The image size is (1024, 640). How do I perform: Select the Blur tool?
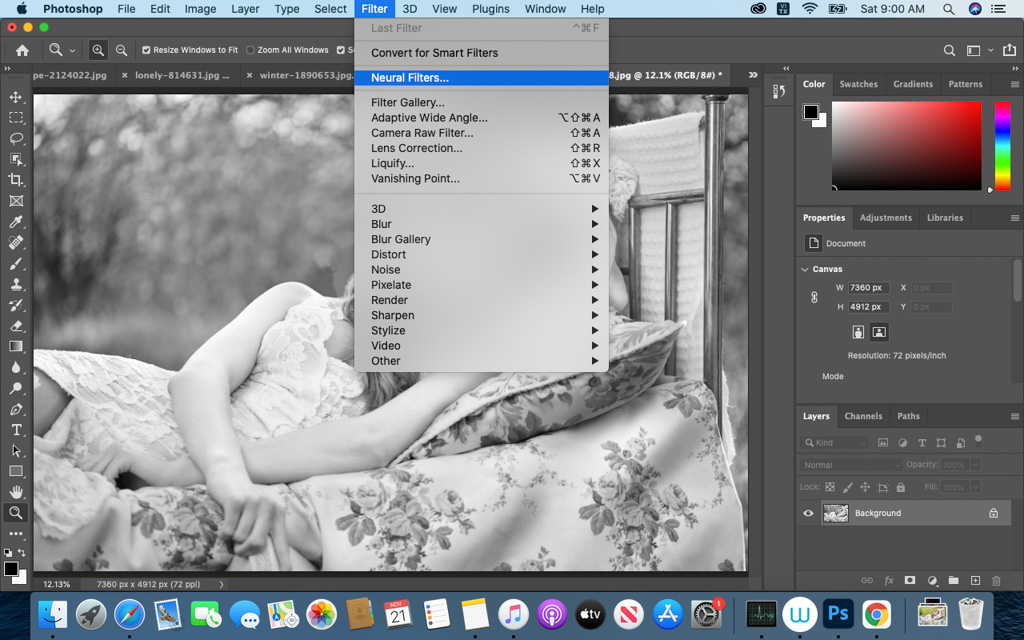pyautogui.click(x=16, y=367)
